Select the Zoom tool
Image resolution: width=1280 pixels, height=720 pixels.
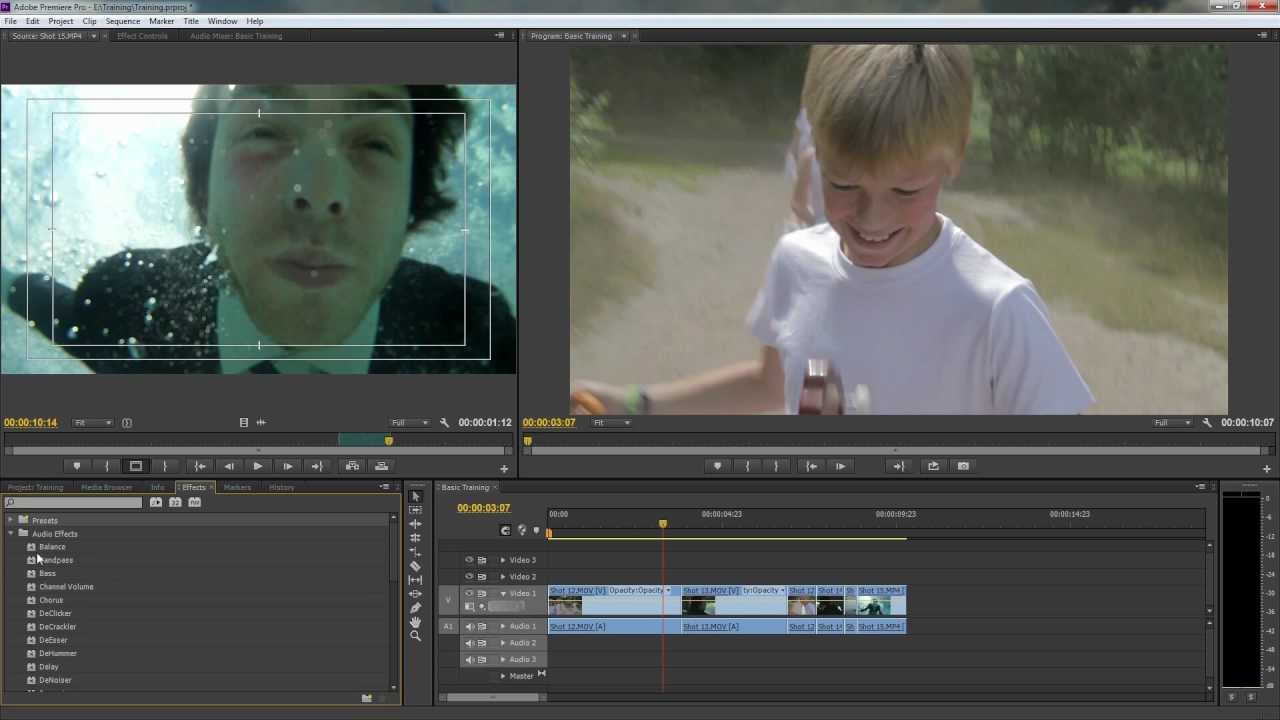pos(416,636)
